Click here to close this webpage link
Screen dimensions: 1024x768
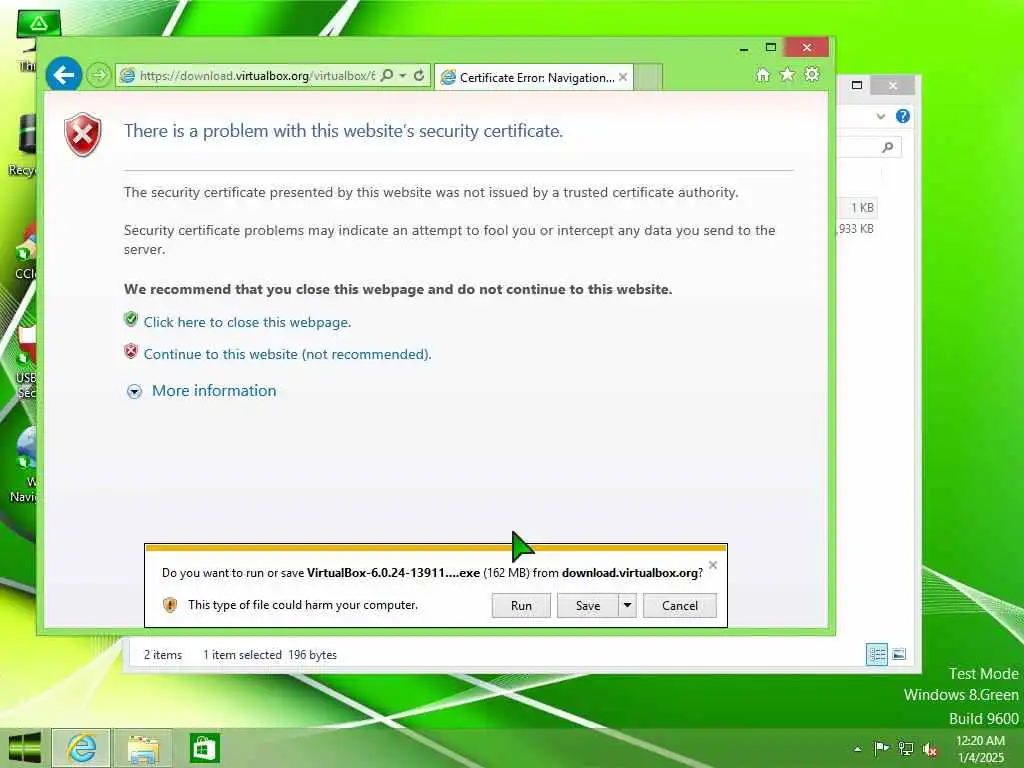pos(247,323)
